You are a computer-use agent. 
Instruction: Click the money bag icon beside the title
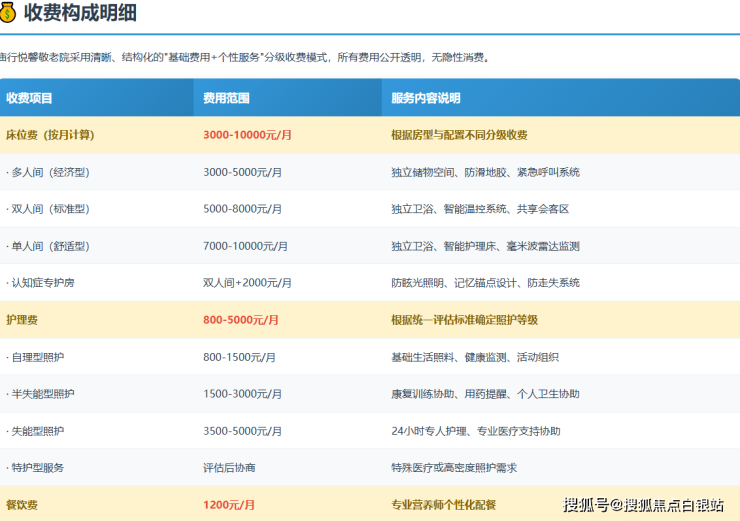(9, 13)
